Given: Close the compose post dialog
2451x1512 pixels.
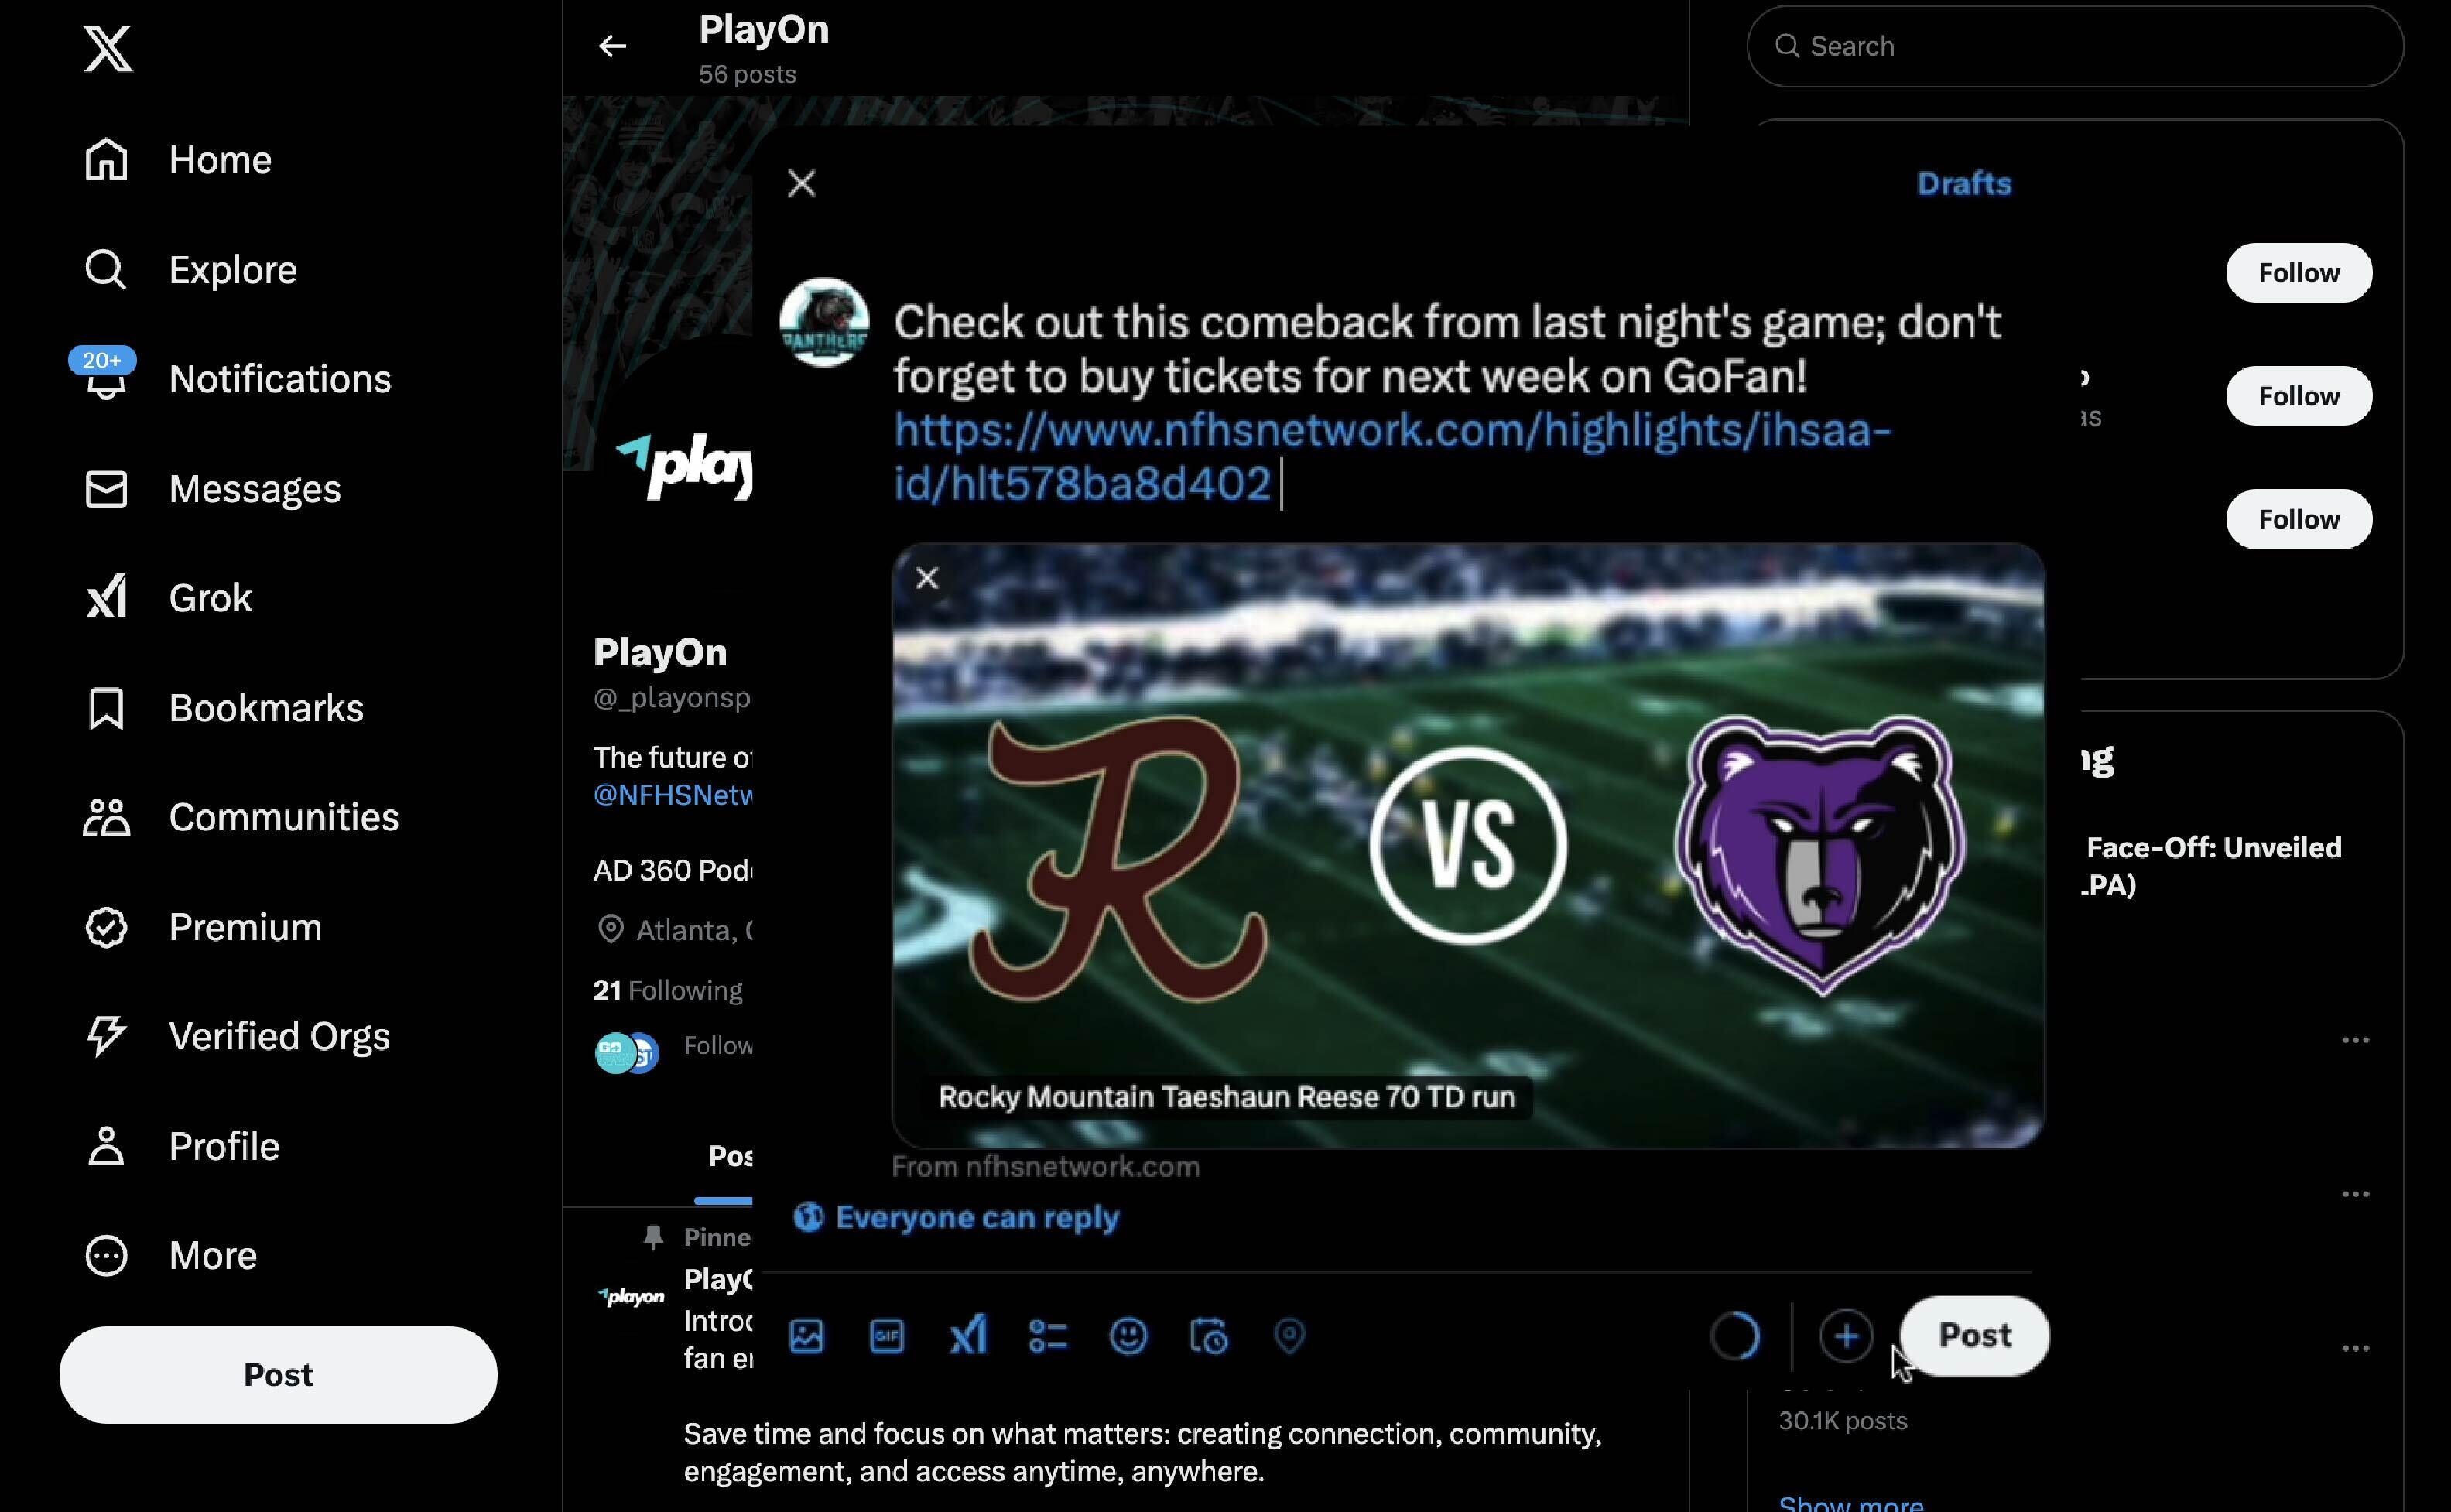Looking at the screenshot, I should point(801,183).
